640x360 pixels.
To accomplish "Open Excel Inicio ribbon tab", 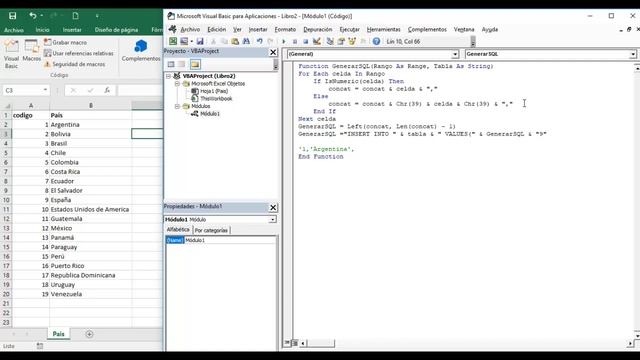I will tap(42, 30).
